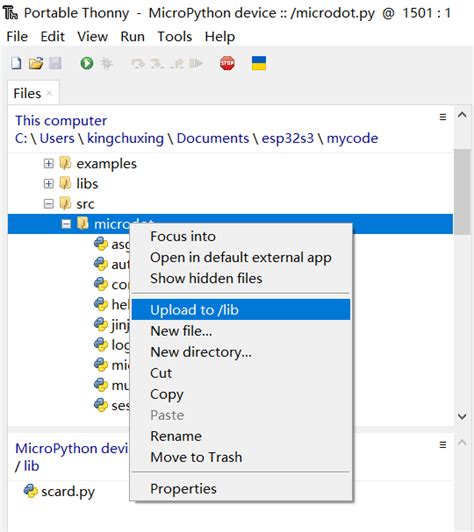Click the Ukraine flag icon in the toolbar
Screen dimensions: 474x532
(x=259, y=63)
